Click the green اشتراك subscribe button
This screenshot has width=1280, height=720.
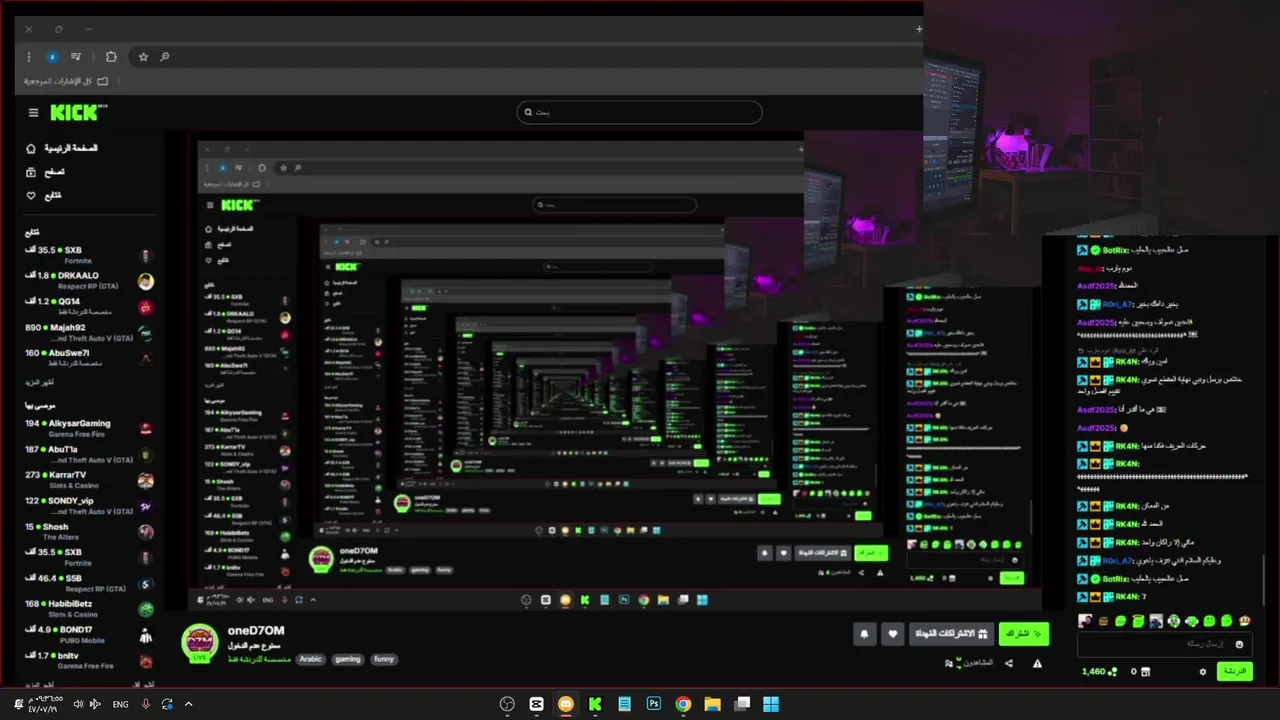1023,634
